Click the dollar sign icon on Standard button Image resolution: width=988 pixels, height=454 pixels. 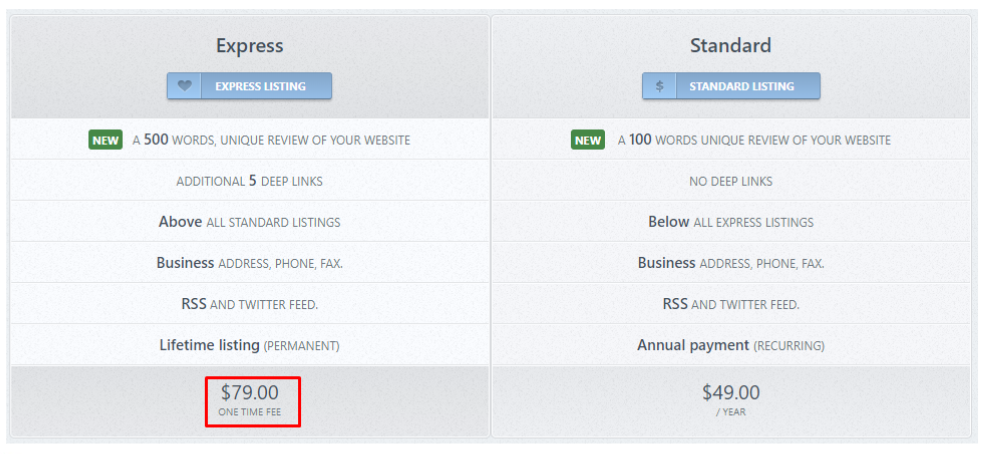659,86
